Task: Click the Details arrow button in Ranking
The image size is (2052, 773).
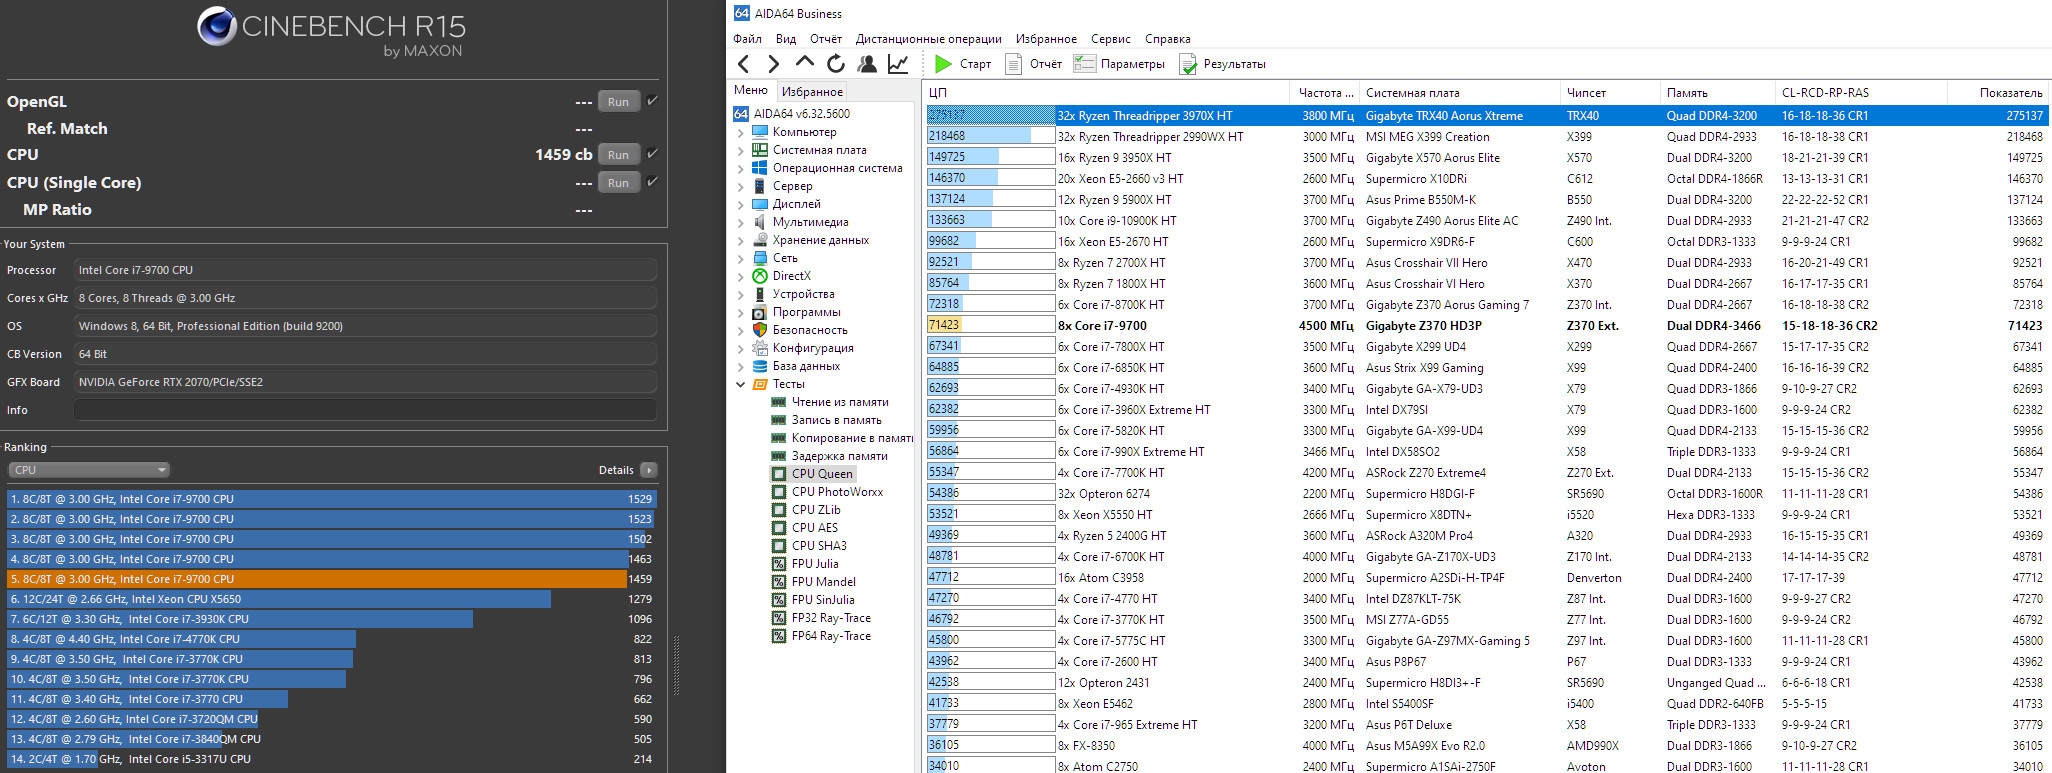Action: point(649,470)
